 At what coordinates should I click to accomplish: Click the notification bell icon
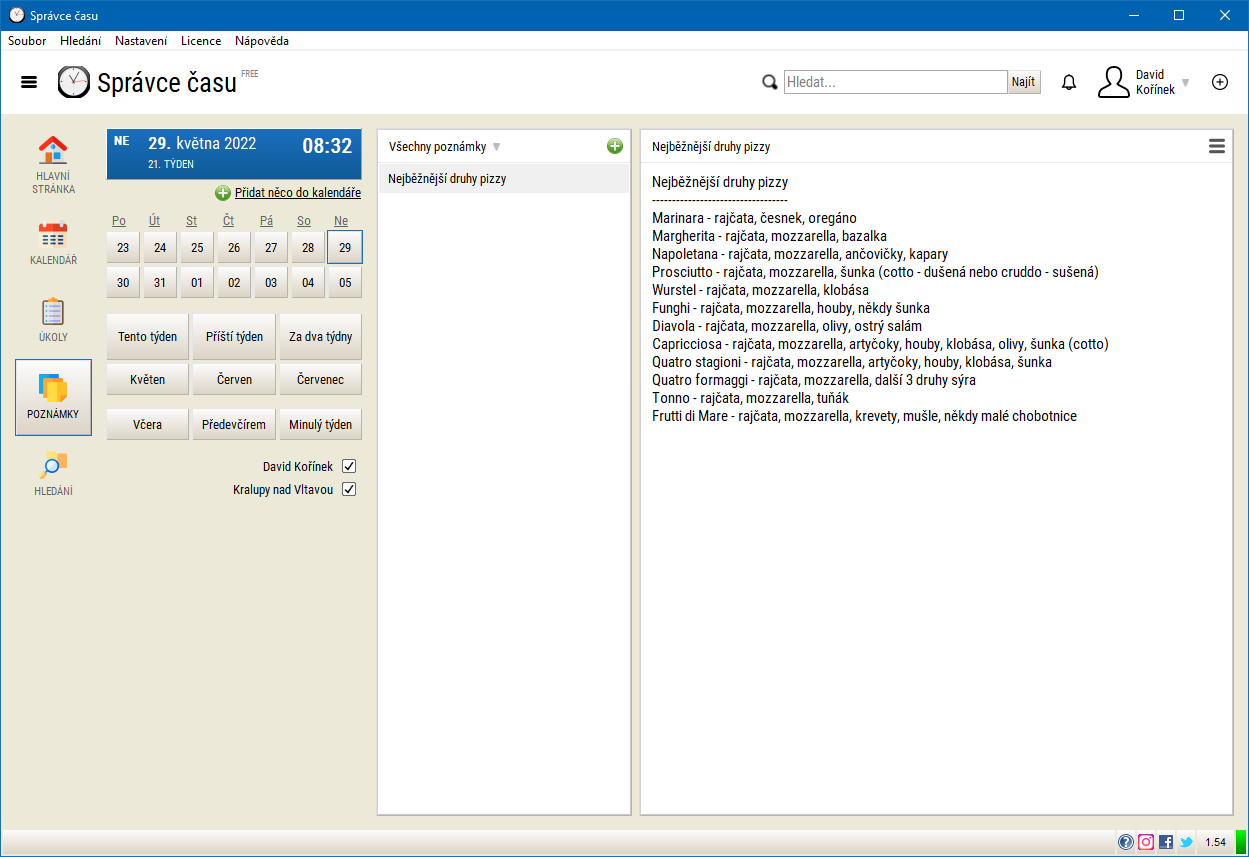pyautogui.click(x=1069, y=83)
